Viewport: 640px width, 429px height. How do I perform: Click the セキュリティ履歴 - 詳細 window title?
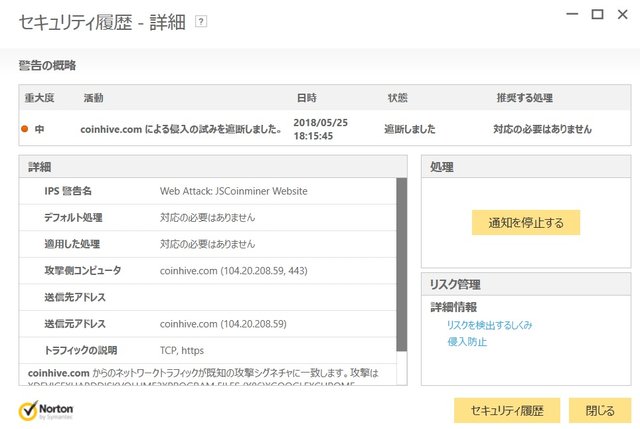click(102, 22)
